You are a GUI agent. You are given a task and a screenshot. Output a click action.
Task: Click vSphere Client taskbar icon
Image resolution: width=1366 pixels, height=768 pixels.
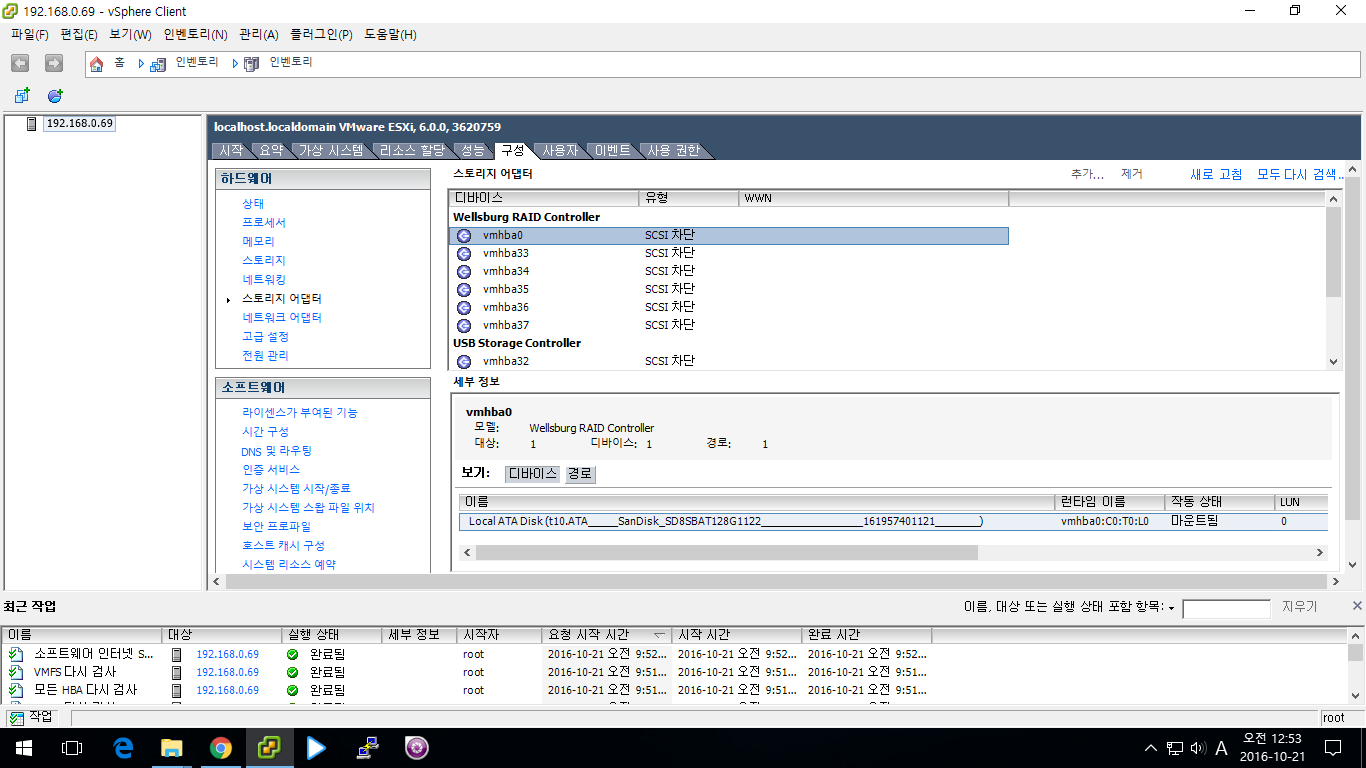[269, 748]
